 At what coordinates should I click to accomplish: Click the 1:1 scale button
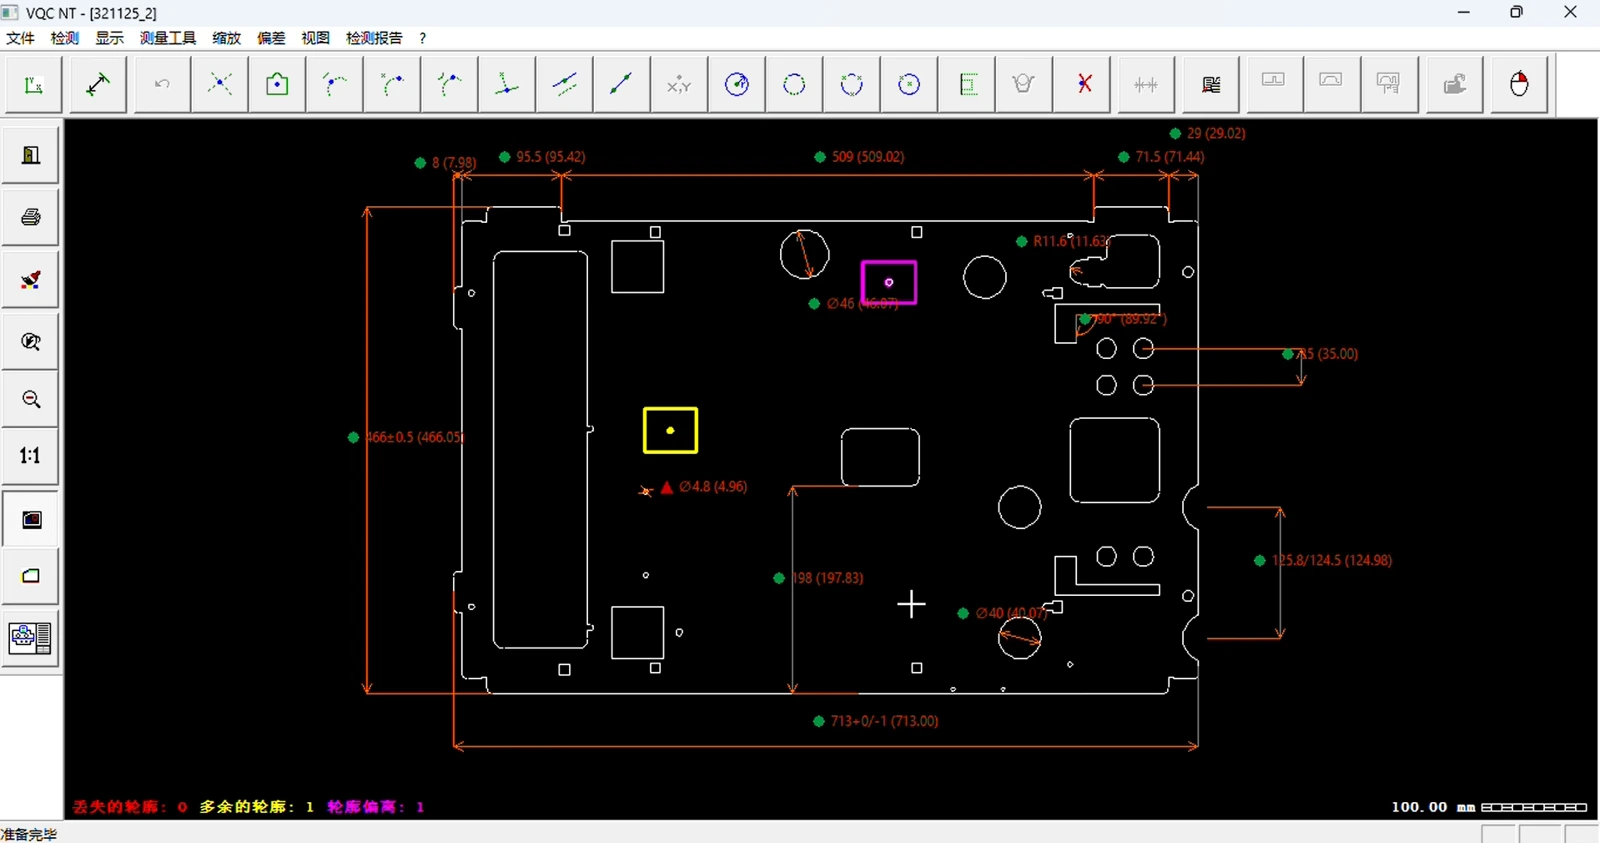pos(31,456)
